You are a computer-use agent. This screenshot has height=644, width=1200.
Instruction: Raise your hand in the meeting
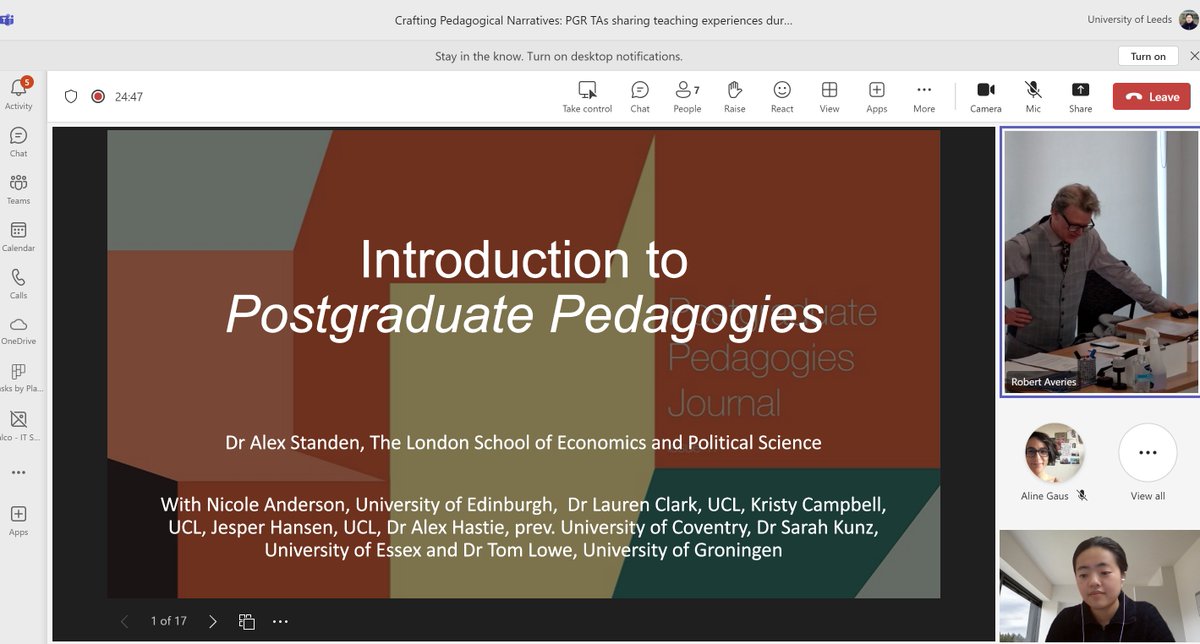point(735,97)
